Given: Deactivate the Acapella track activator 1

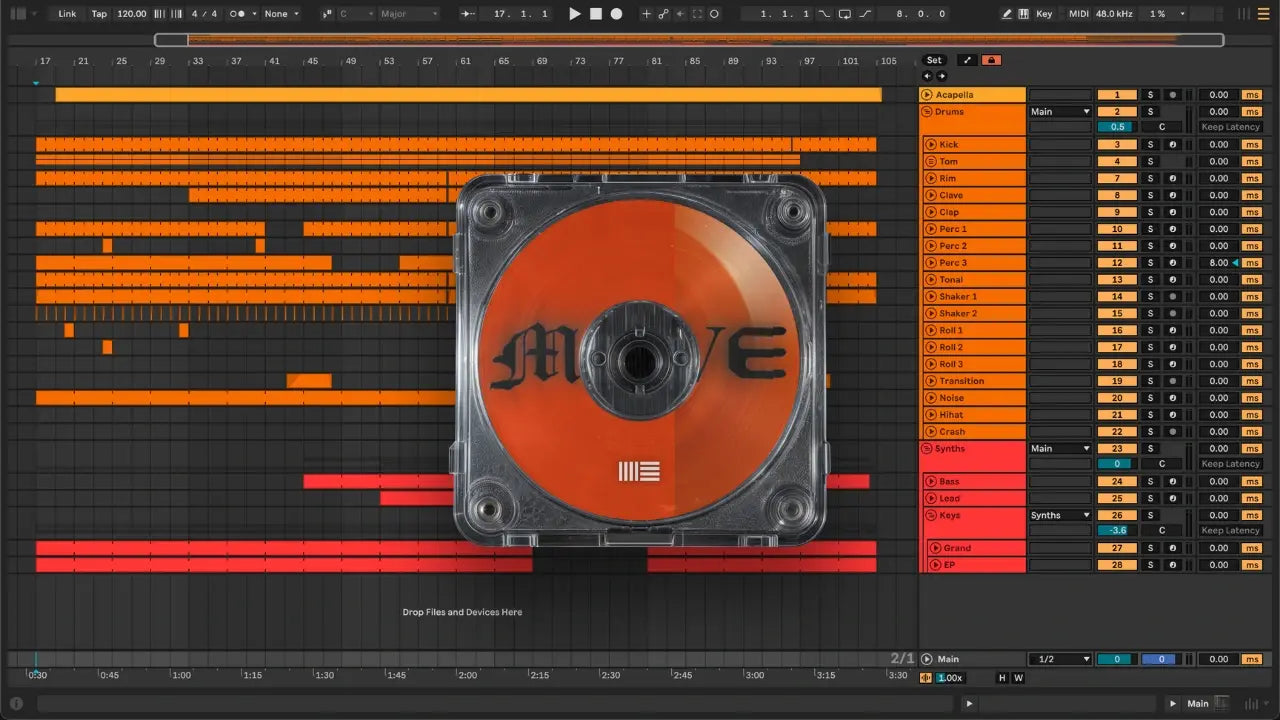Looking at the screenshot, I should tap(1117, 95).
